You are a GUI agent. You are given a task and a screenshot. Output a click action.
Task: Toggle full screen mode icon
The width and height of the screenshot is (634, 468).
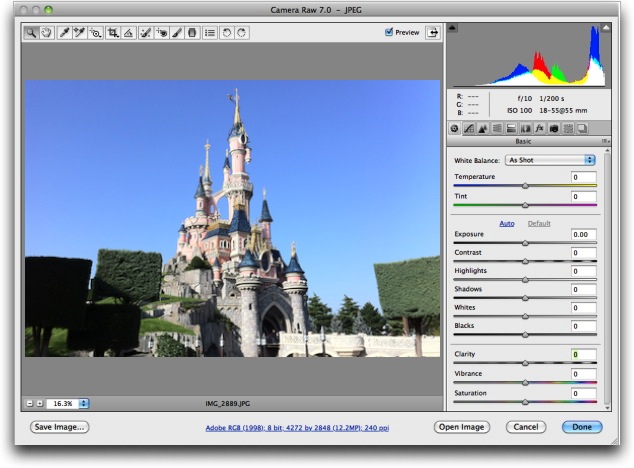pos(433,32)
